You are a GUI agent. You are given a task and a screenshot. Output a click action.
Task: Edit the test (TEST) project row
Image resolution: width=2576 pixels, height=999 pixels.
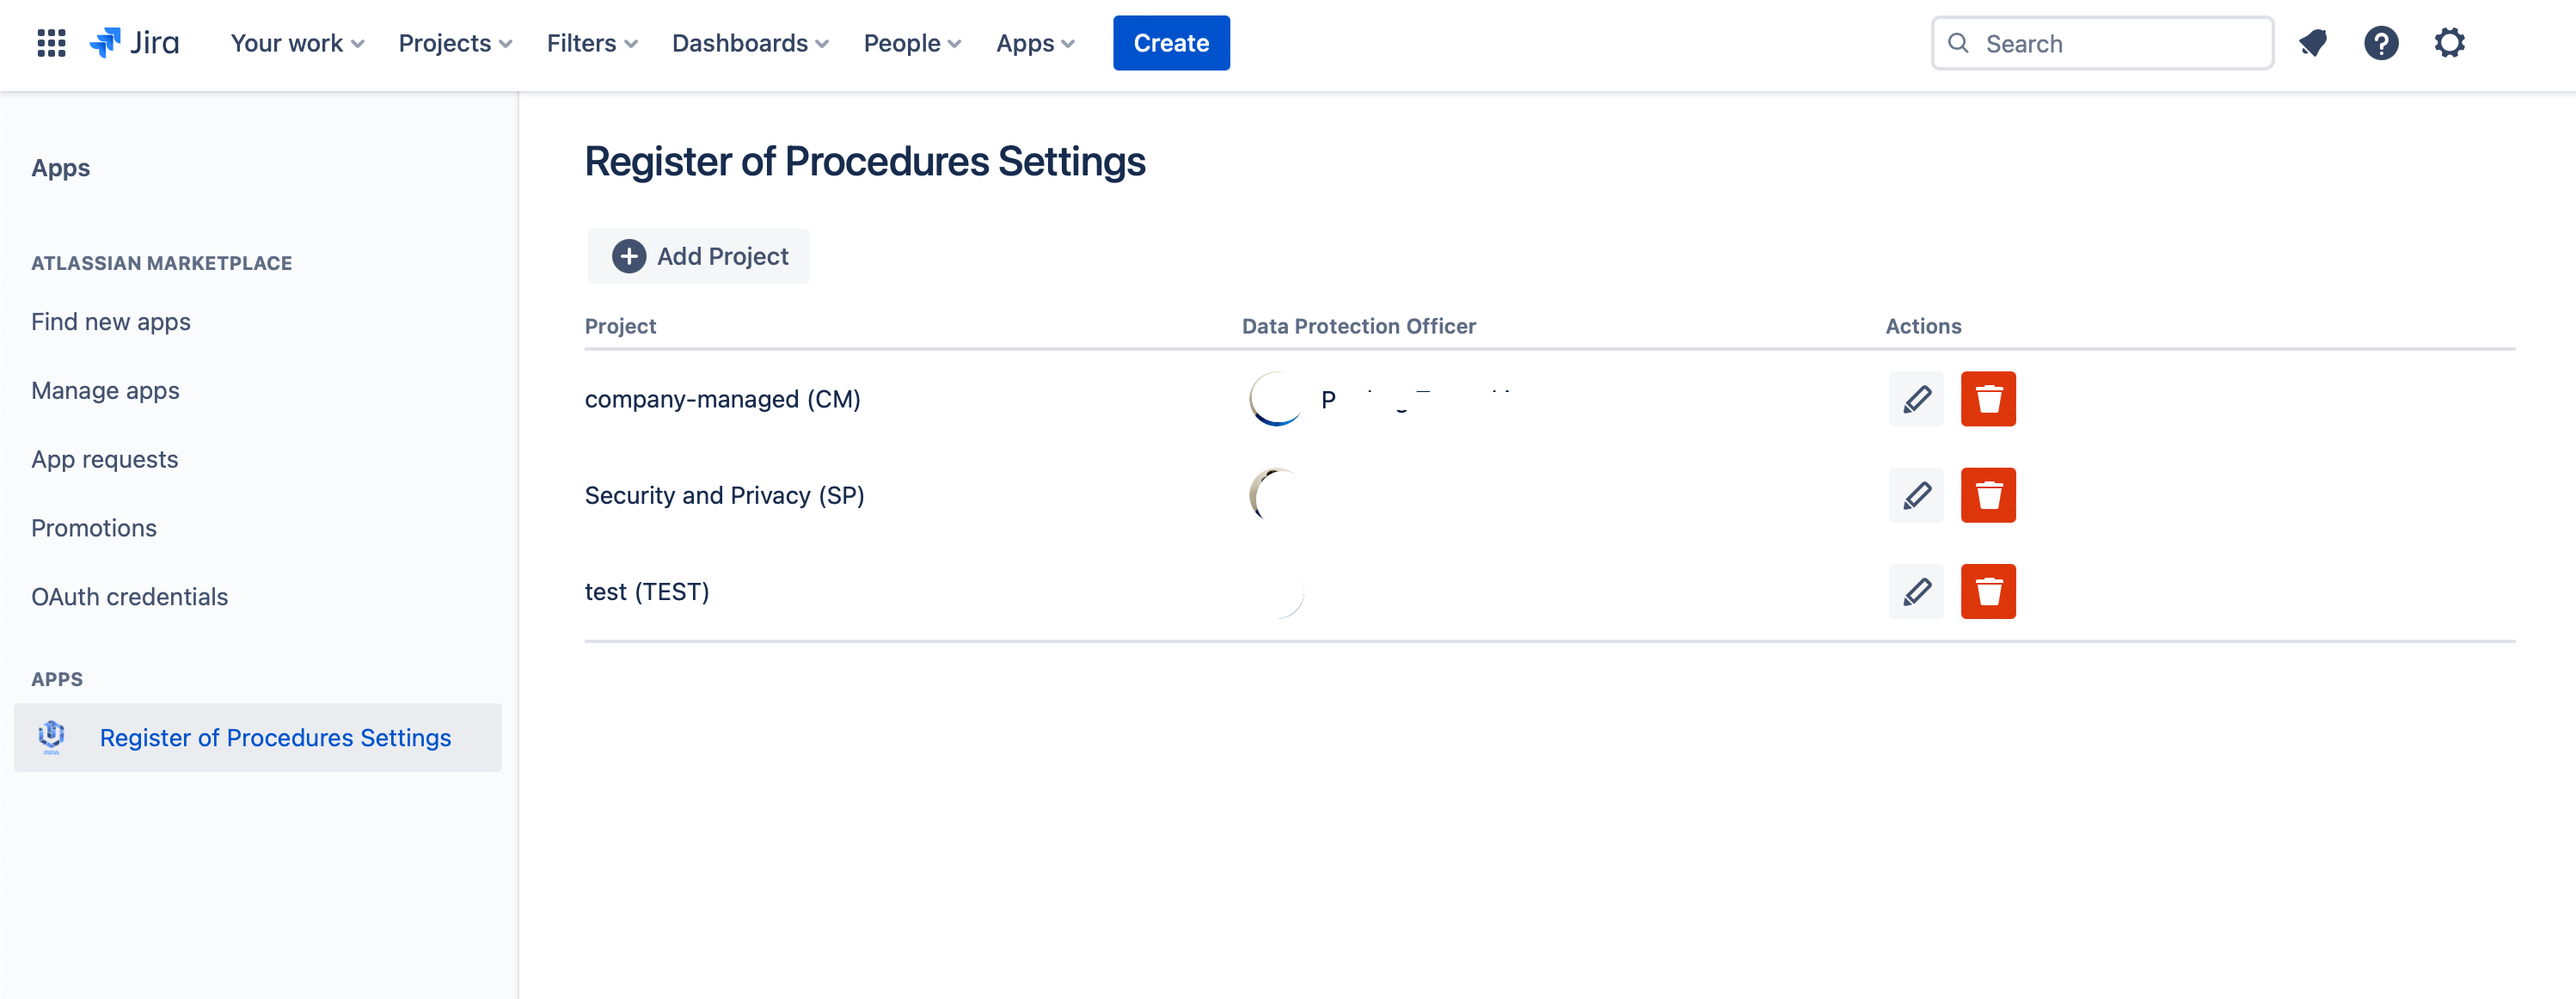[1915, 591]
